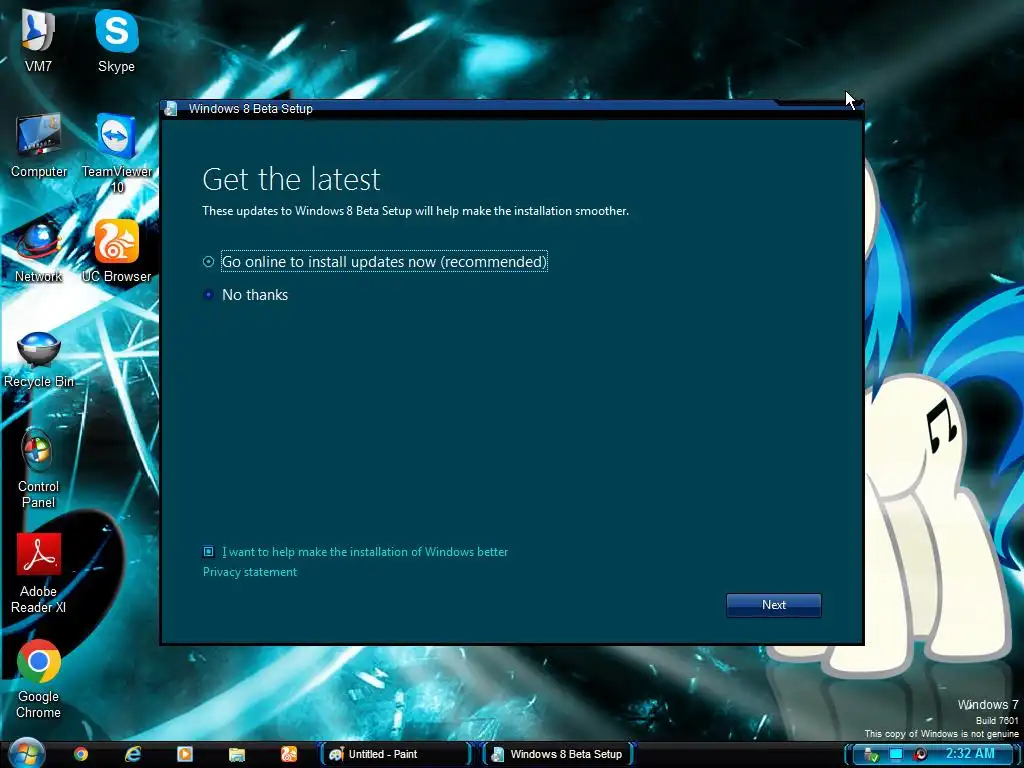Open the 2:32 AM system clock
The height and width of the screenshot is (768, 1024).
[970, 754]
